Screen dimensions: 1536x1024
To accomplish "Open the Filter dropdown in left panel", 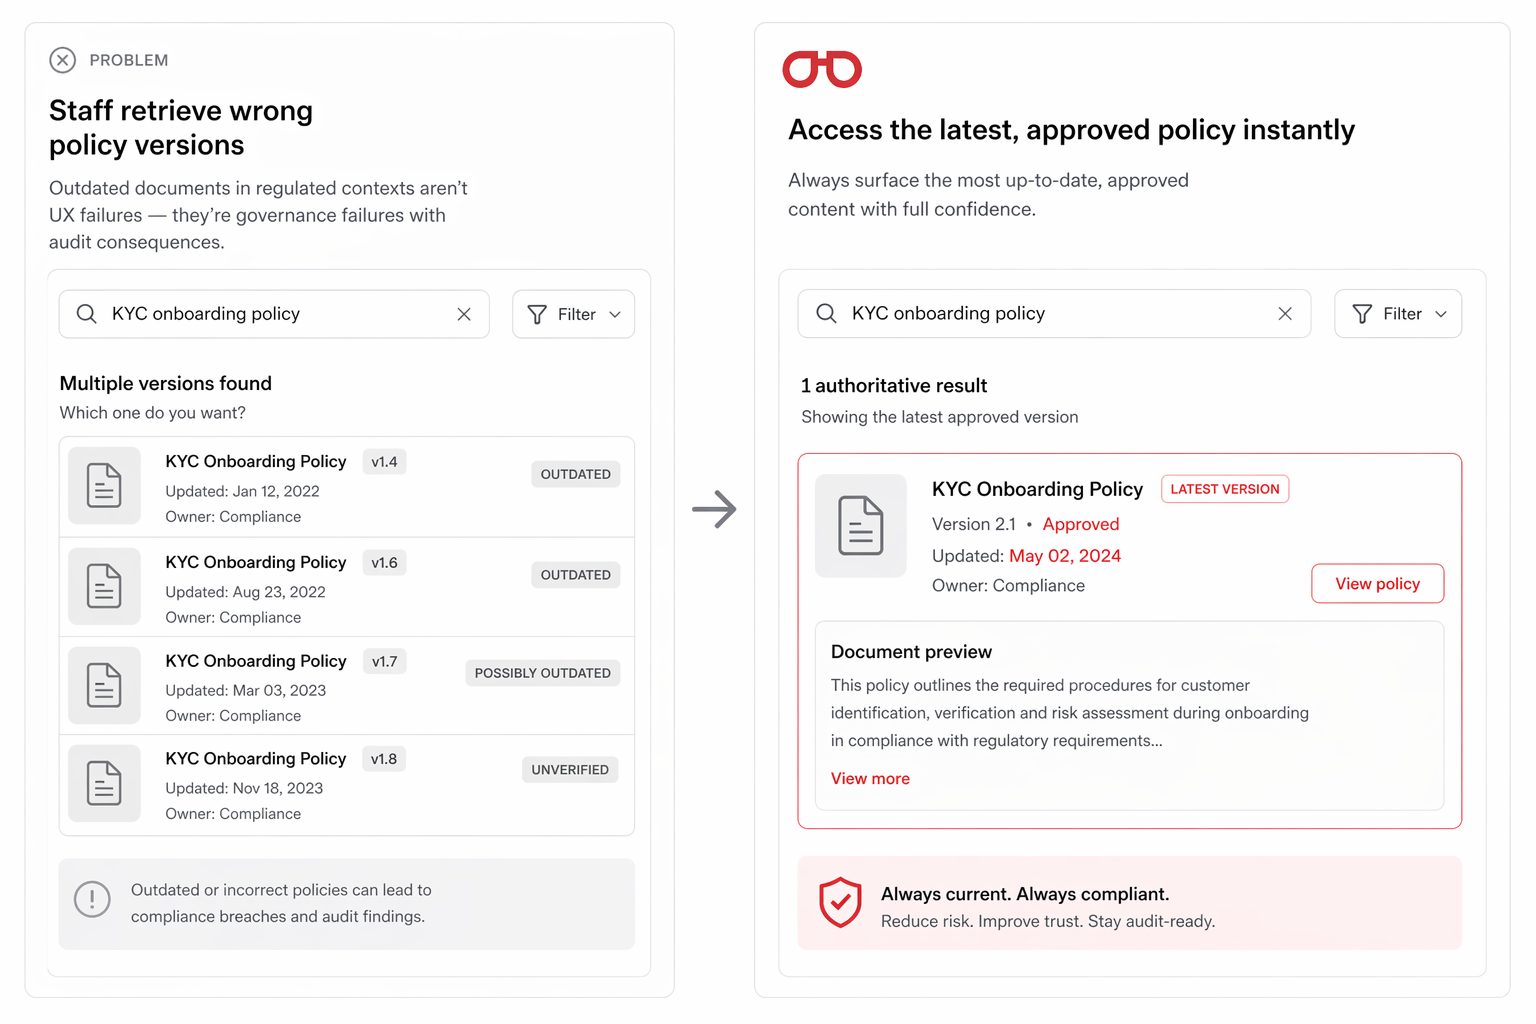I will tap(573, 314).
